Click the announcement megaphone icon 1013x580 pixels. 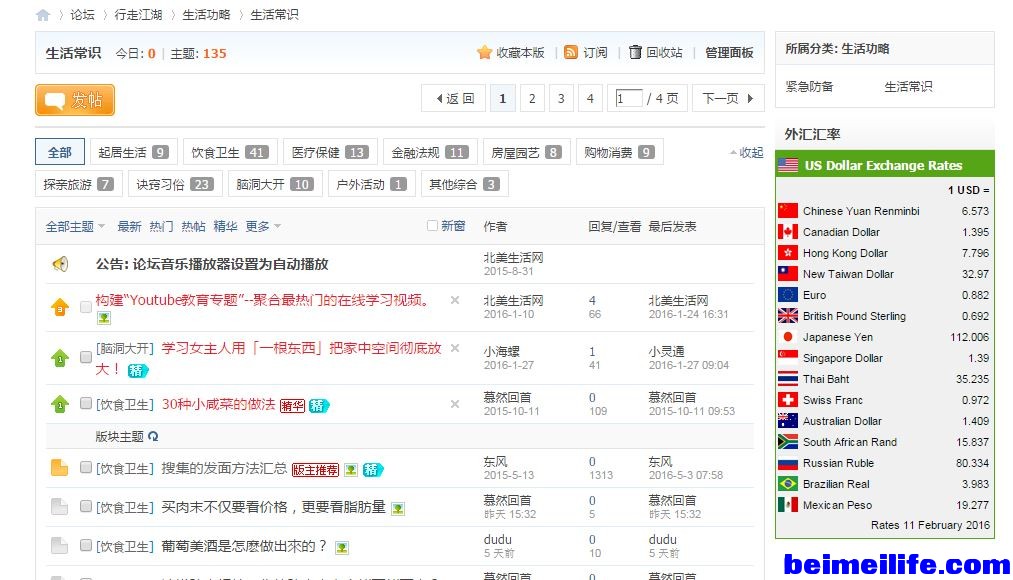pyautogui.click(x=60, y=264)
